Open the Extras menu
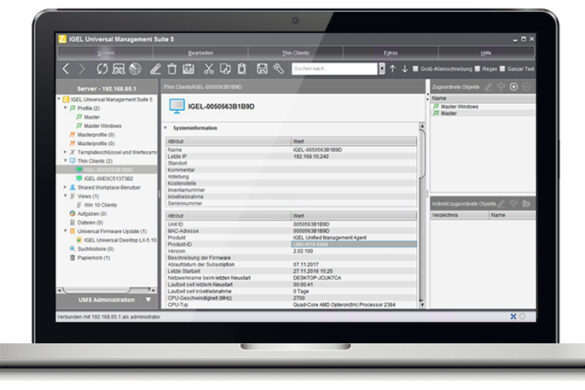585x390 pixels. pyautogui.click(x=391, y=53)
